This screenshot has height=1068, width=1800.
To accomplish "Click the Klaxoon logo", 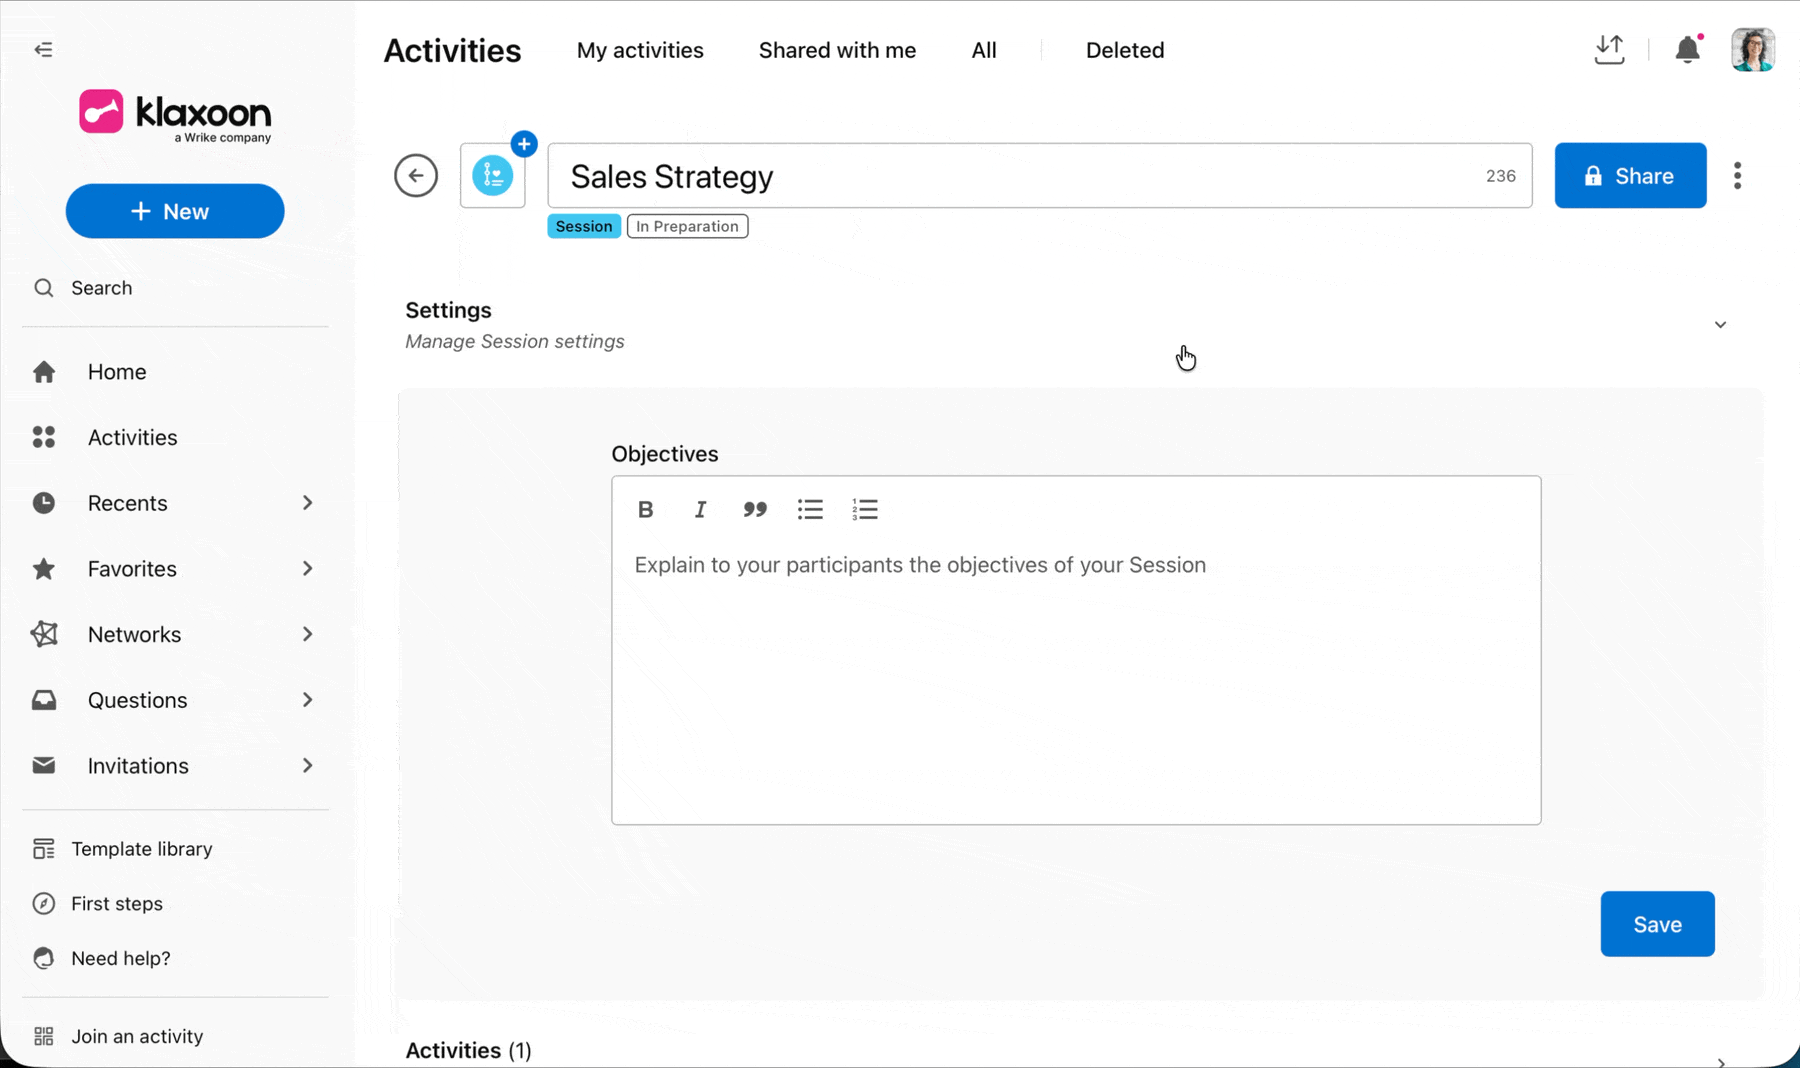I will click(175, 116).
